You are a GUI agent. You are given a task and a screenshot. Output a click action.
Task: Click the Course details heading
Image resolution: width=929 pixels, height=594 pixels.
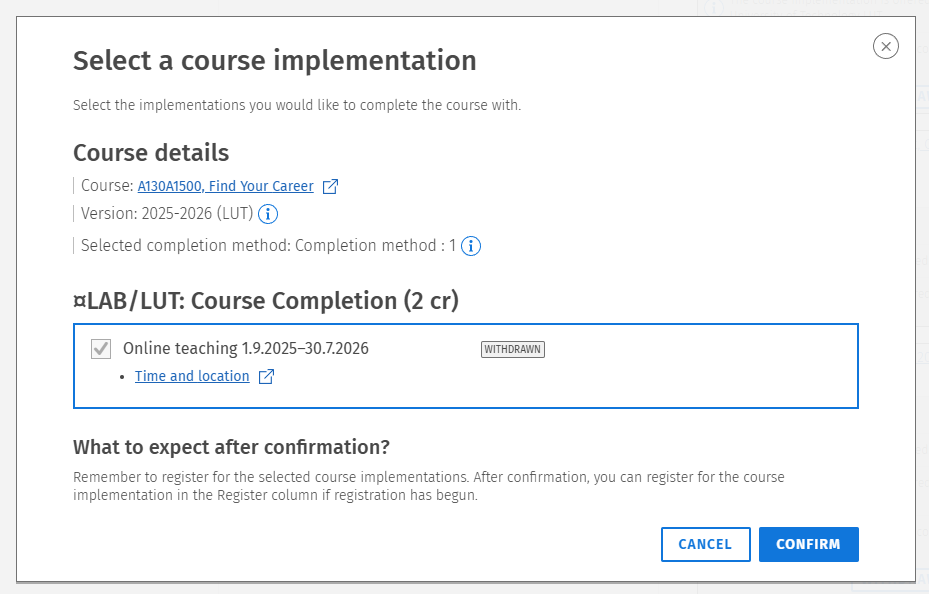tap(151, 153)
